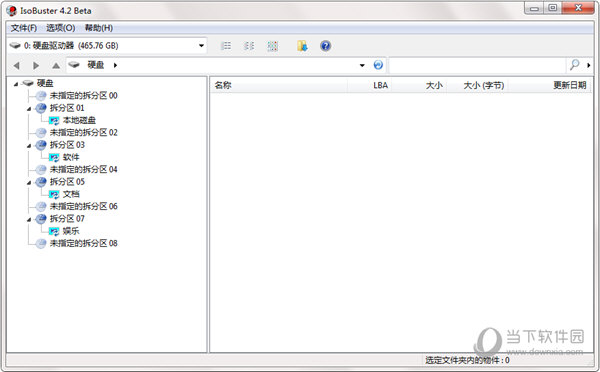Switch to large icons view
The image size is (600, 372).
(272, 46)
